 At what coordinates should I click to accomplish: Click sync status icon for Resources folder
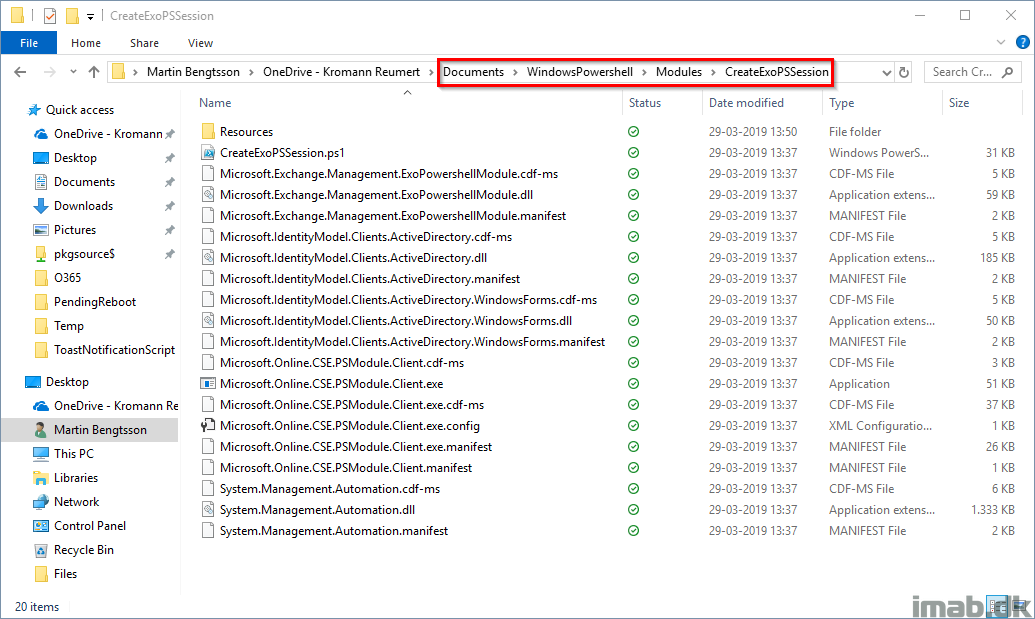click(634, 131)
